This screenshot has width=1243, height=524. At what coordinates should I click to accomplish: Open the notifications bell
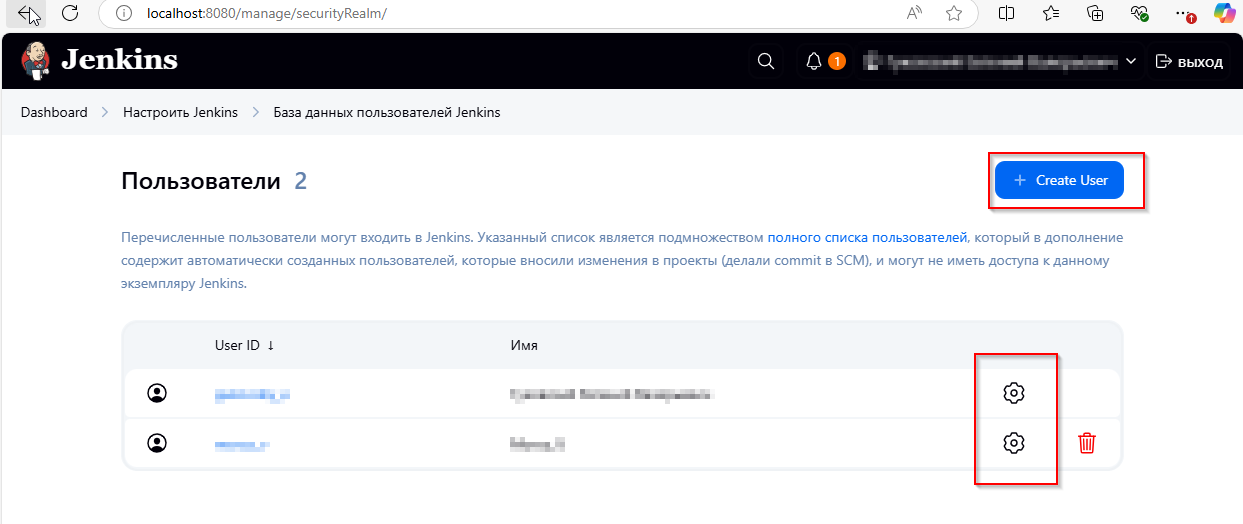(x=814, y=62)
